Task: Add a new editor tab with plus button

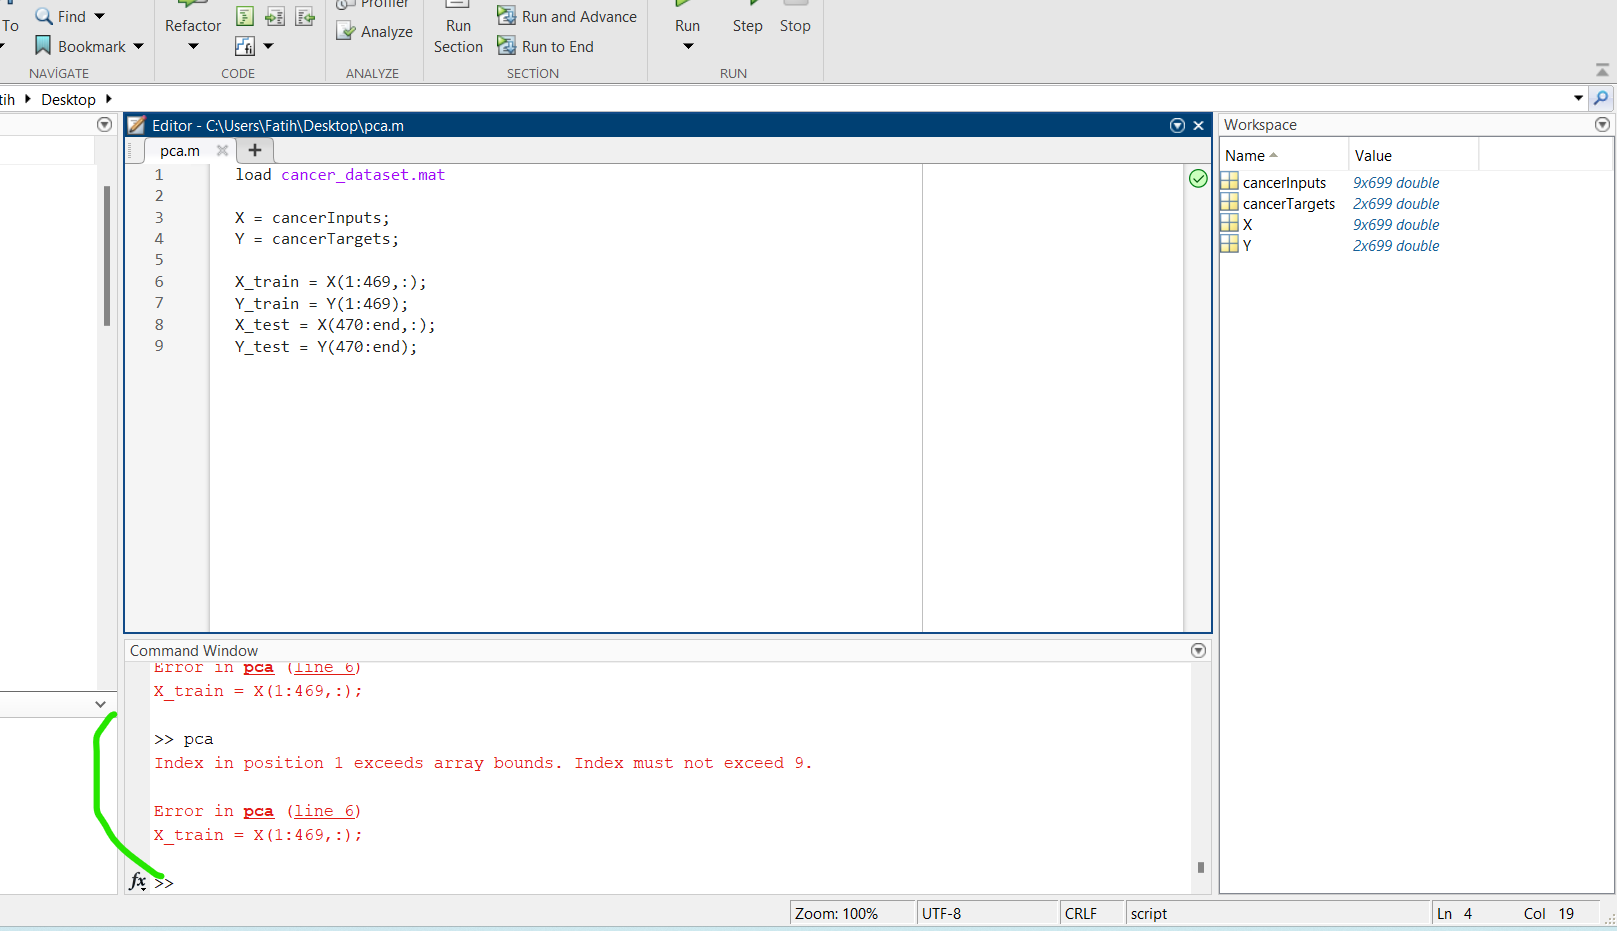Action: (x=255, y=150)
